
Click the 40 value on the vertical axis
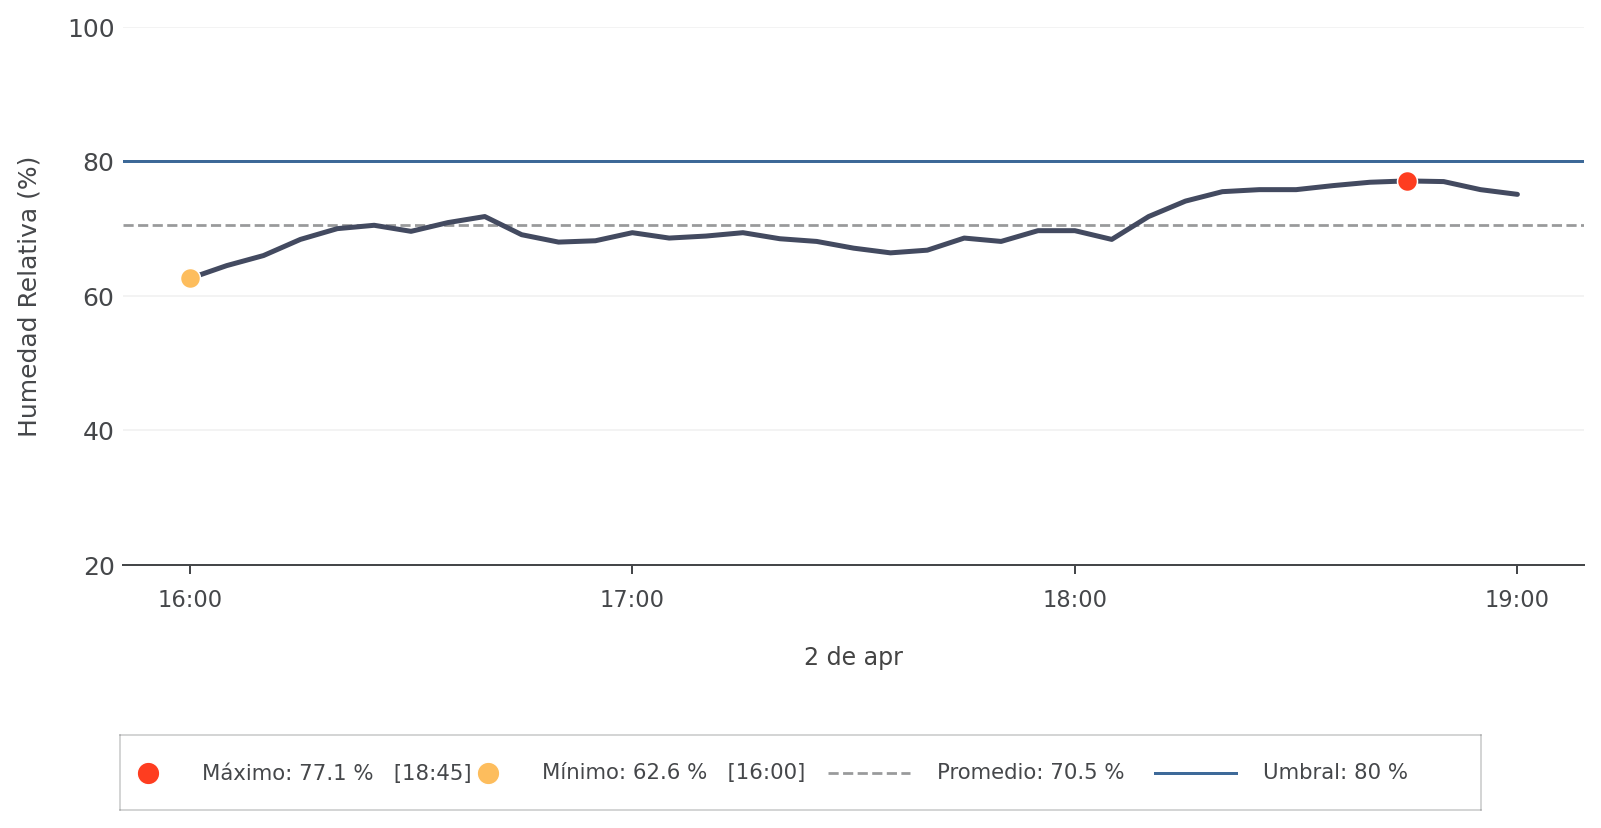click(98, 431)
